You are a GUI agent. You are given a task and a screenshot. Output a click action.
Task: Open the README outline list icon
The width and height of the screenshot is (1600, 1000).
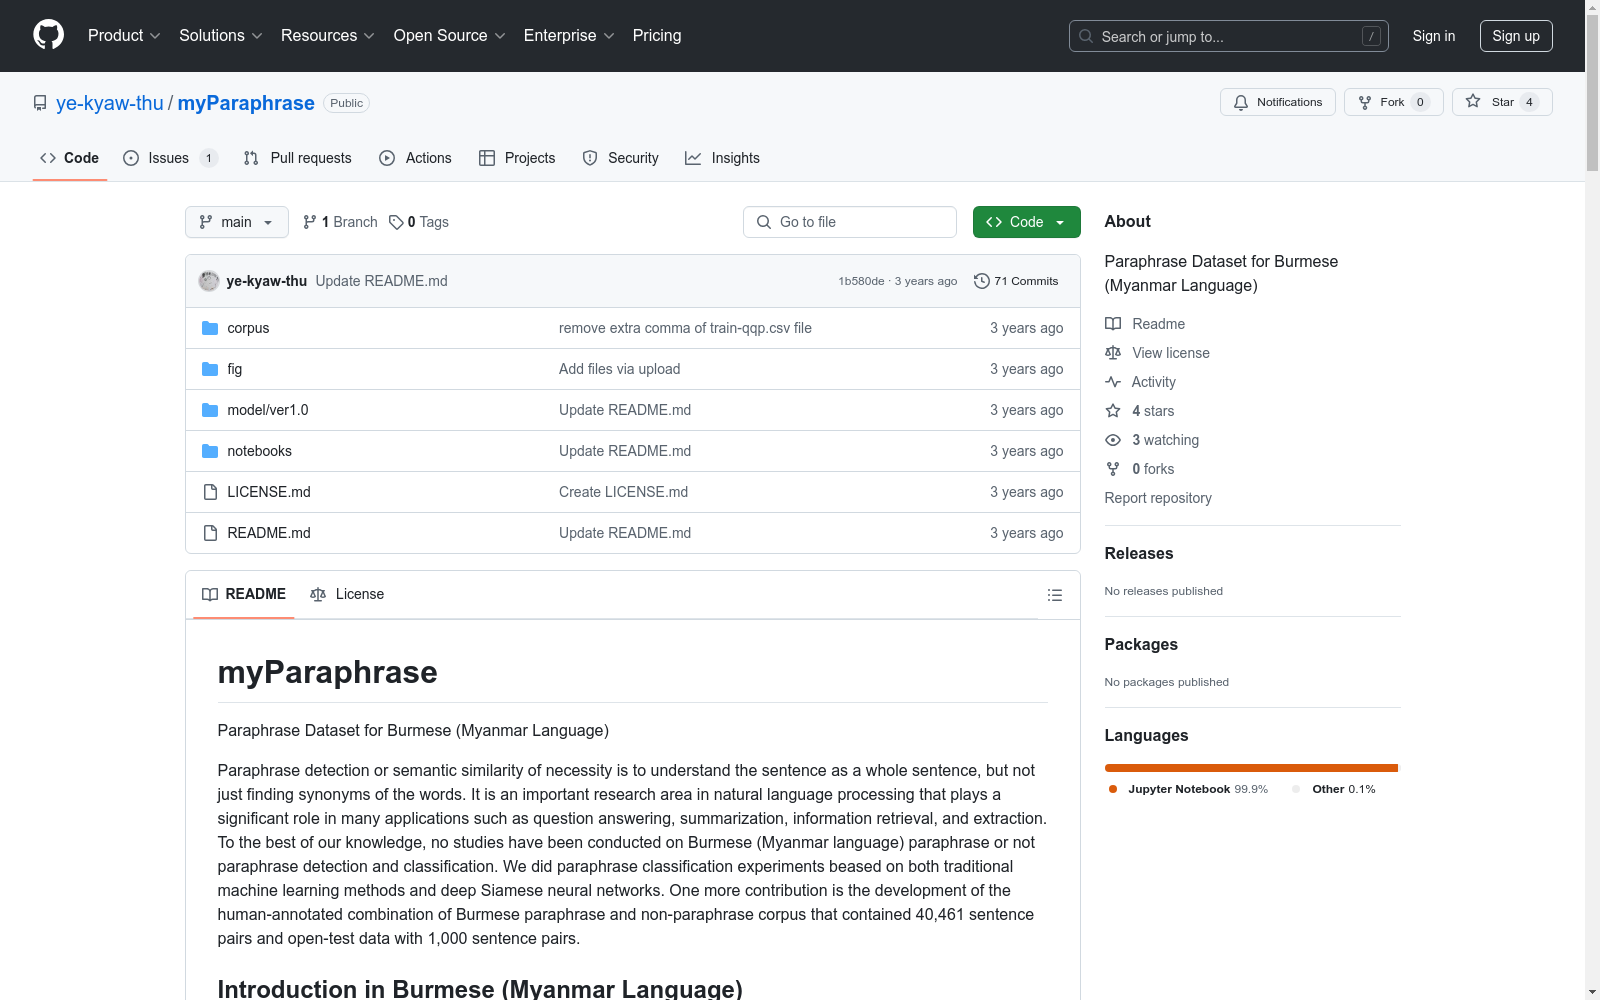(x=1054, y=595)
